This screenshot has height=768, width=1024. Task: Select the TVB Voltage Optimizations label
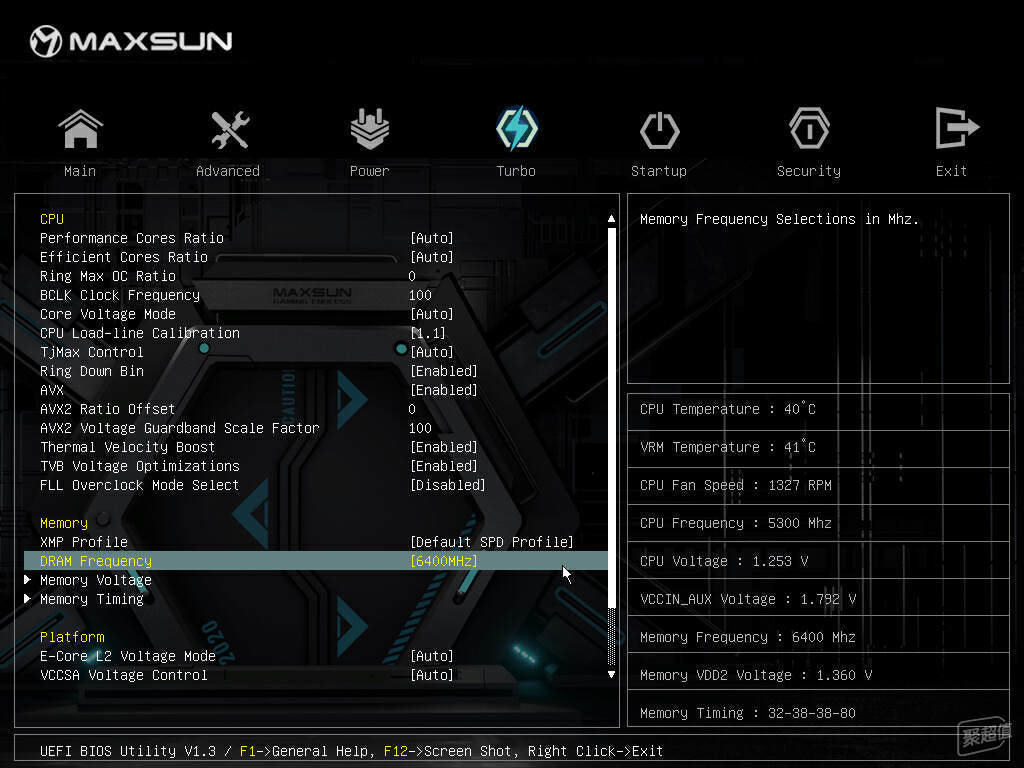(140, 466)
